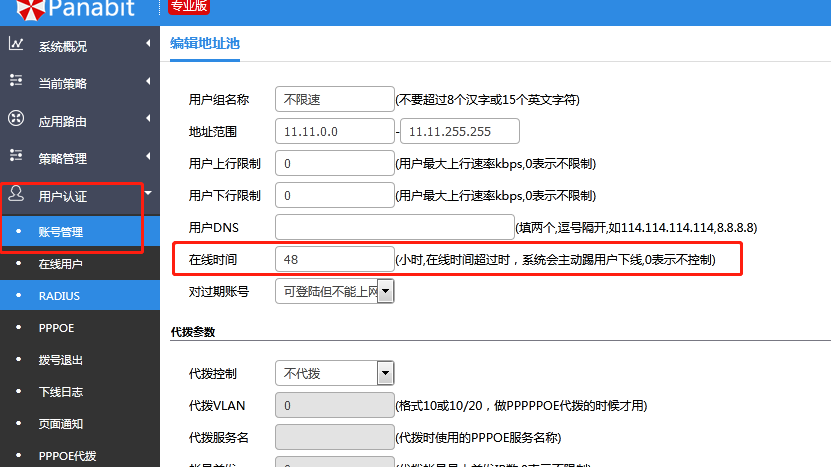Open the PPPOE sidebar entry
The image size is (831, 467).
pyautogui.click(x=56, y=328)
